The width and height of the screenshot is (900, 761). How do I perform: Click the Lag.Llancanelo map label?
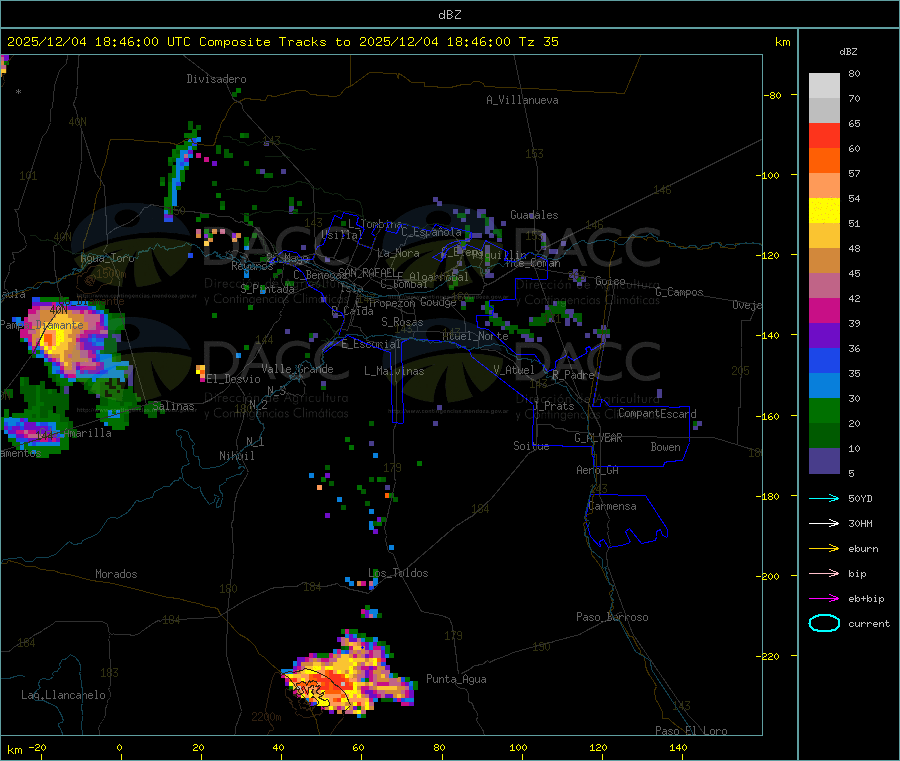[x=63, y=695]
